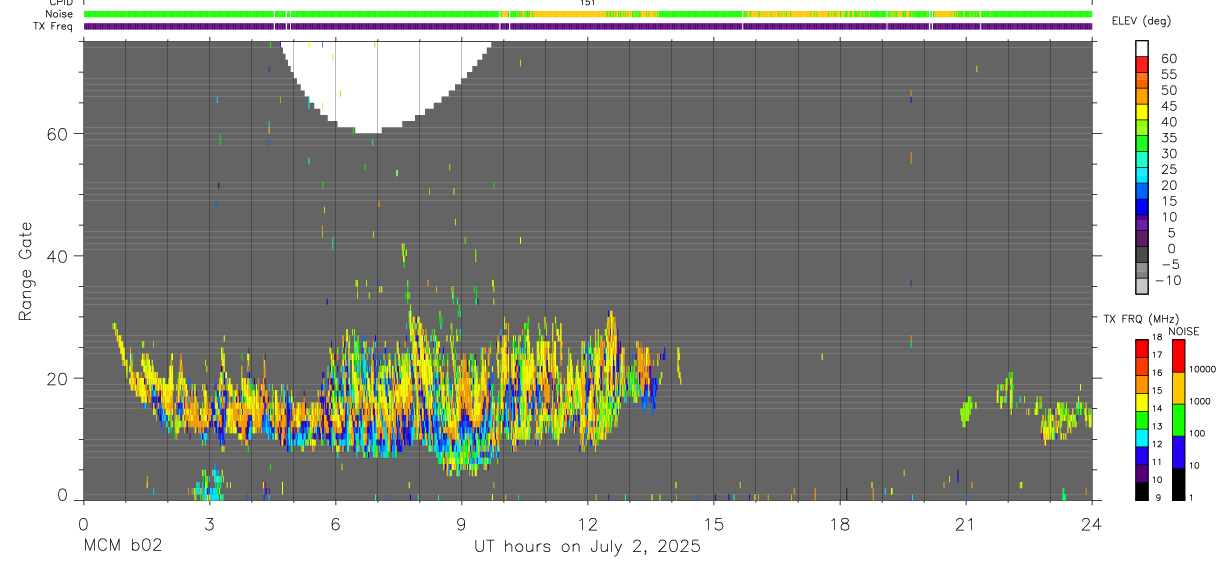Screen dimensions: 1228x567
Task: Click the light gray -10 elevation swatch
Action: [1142, 287]
